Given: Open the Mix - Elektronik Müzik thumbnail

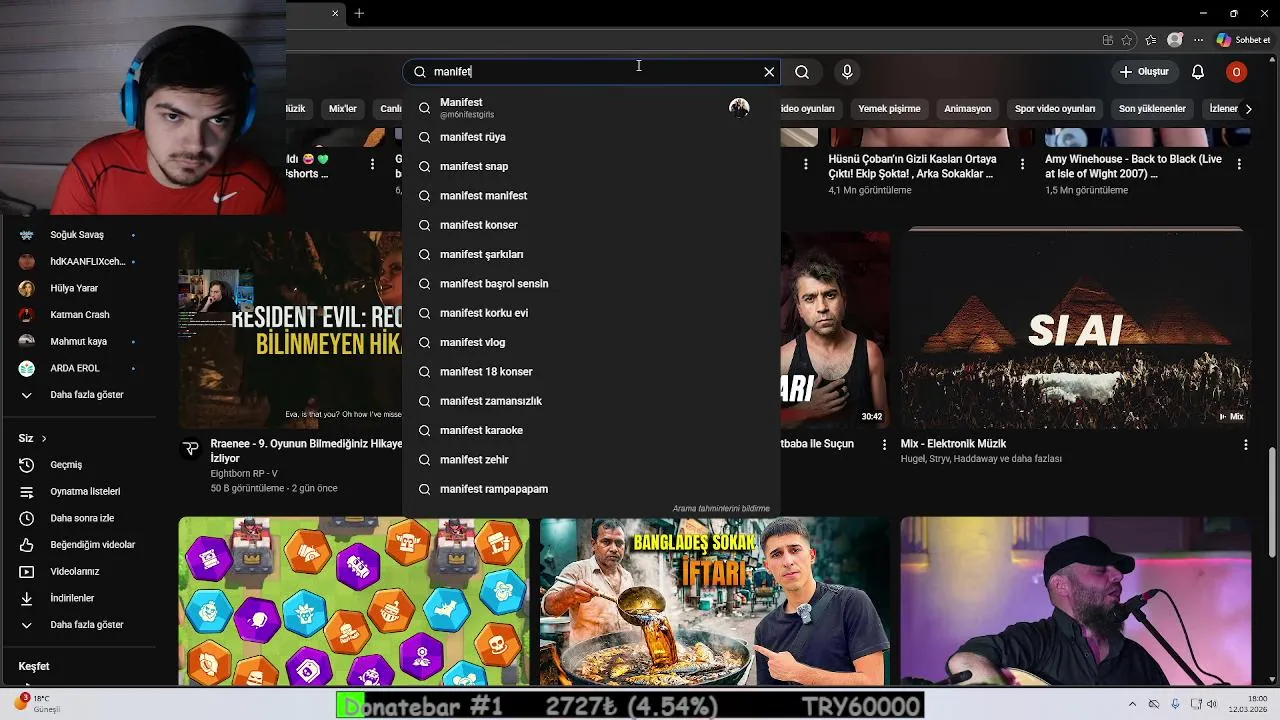Looking at the screenshot, I should click(x=1075, y=330).
